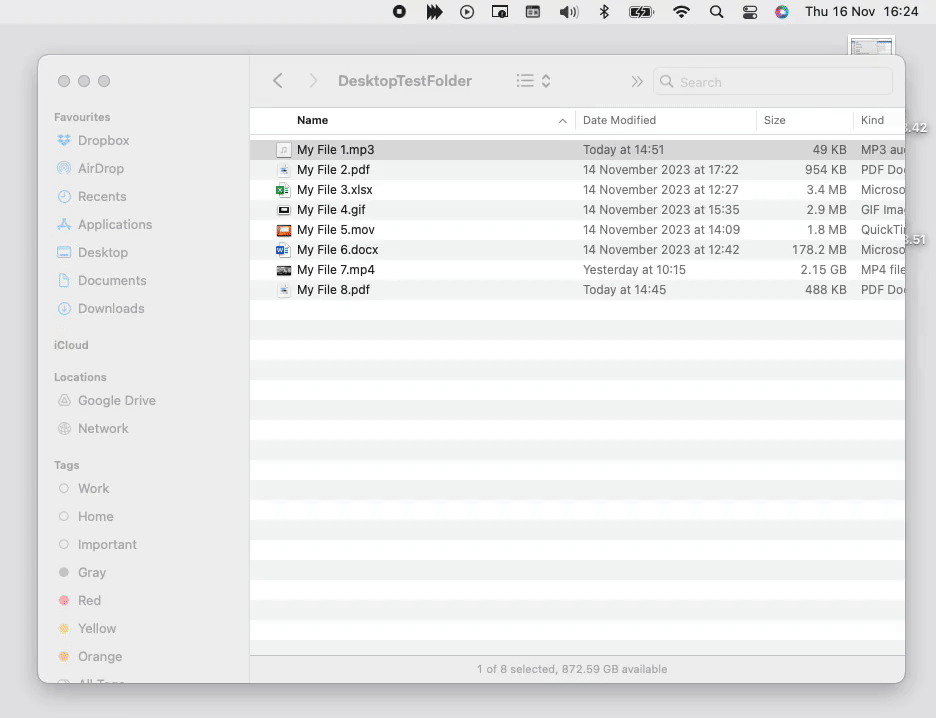Click the 2.9 MB size value
The width and height of the screenshot is (936, 718).
pyautogui.click(x=826, y=209)
